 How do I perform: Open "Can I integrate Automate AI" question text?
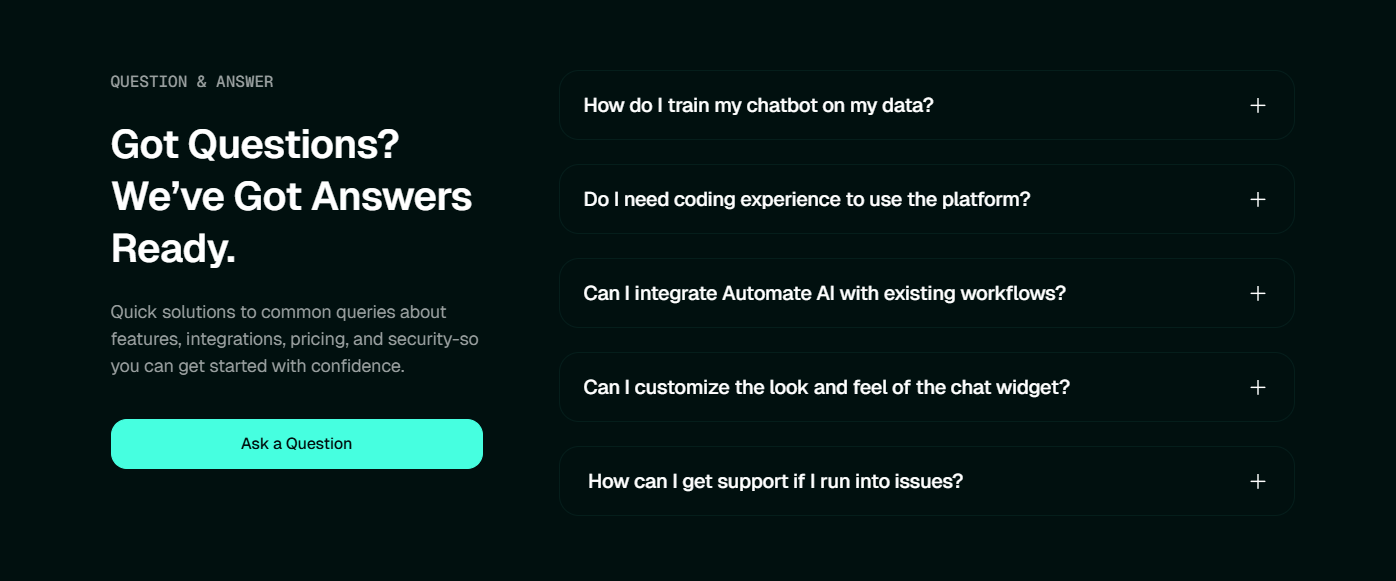click(824, 293)
